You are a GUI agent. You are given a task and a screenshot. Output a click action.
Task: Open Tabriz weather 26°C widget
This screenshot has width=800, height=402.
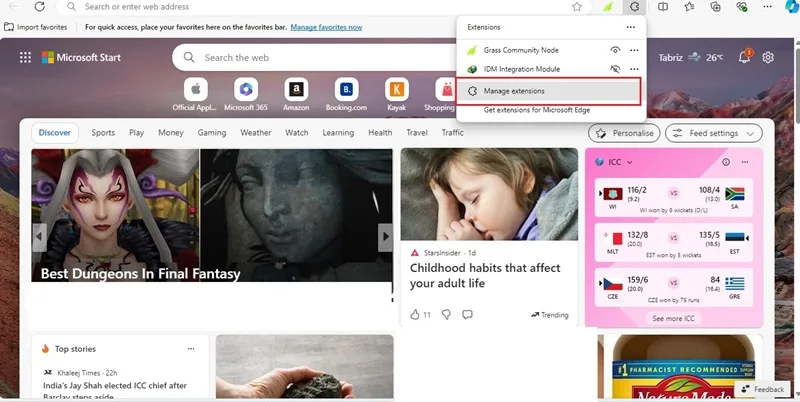(690, 58)
